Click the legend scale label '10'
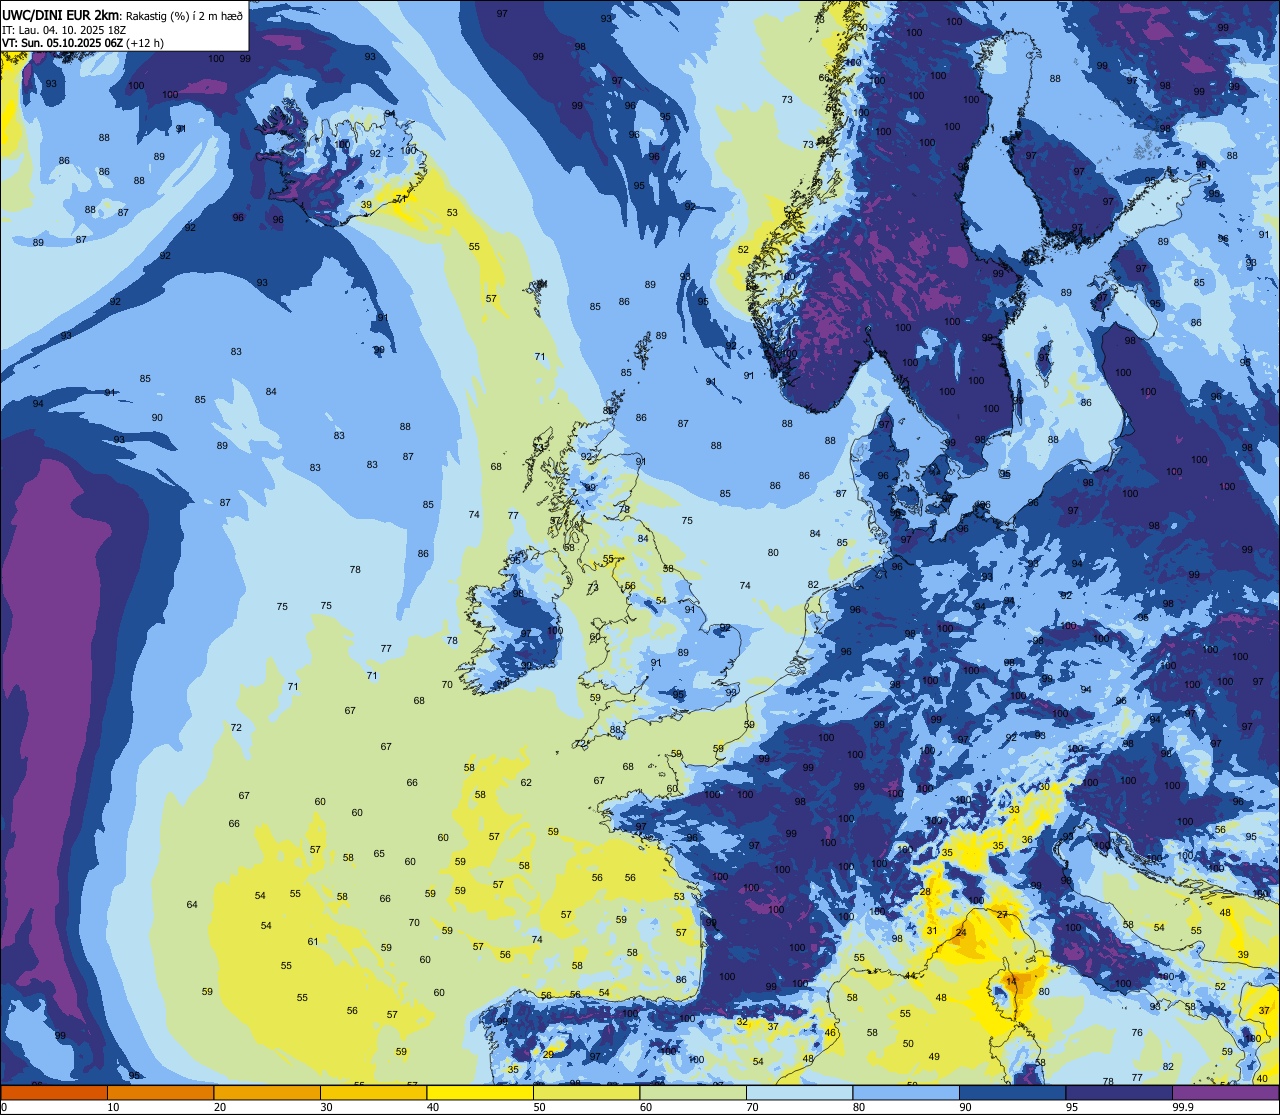The width and height of the screenshot is (1280, 1115). click(113, 1107)
